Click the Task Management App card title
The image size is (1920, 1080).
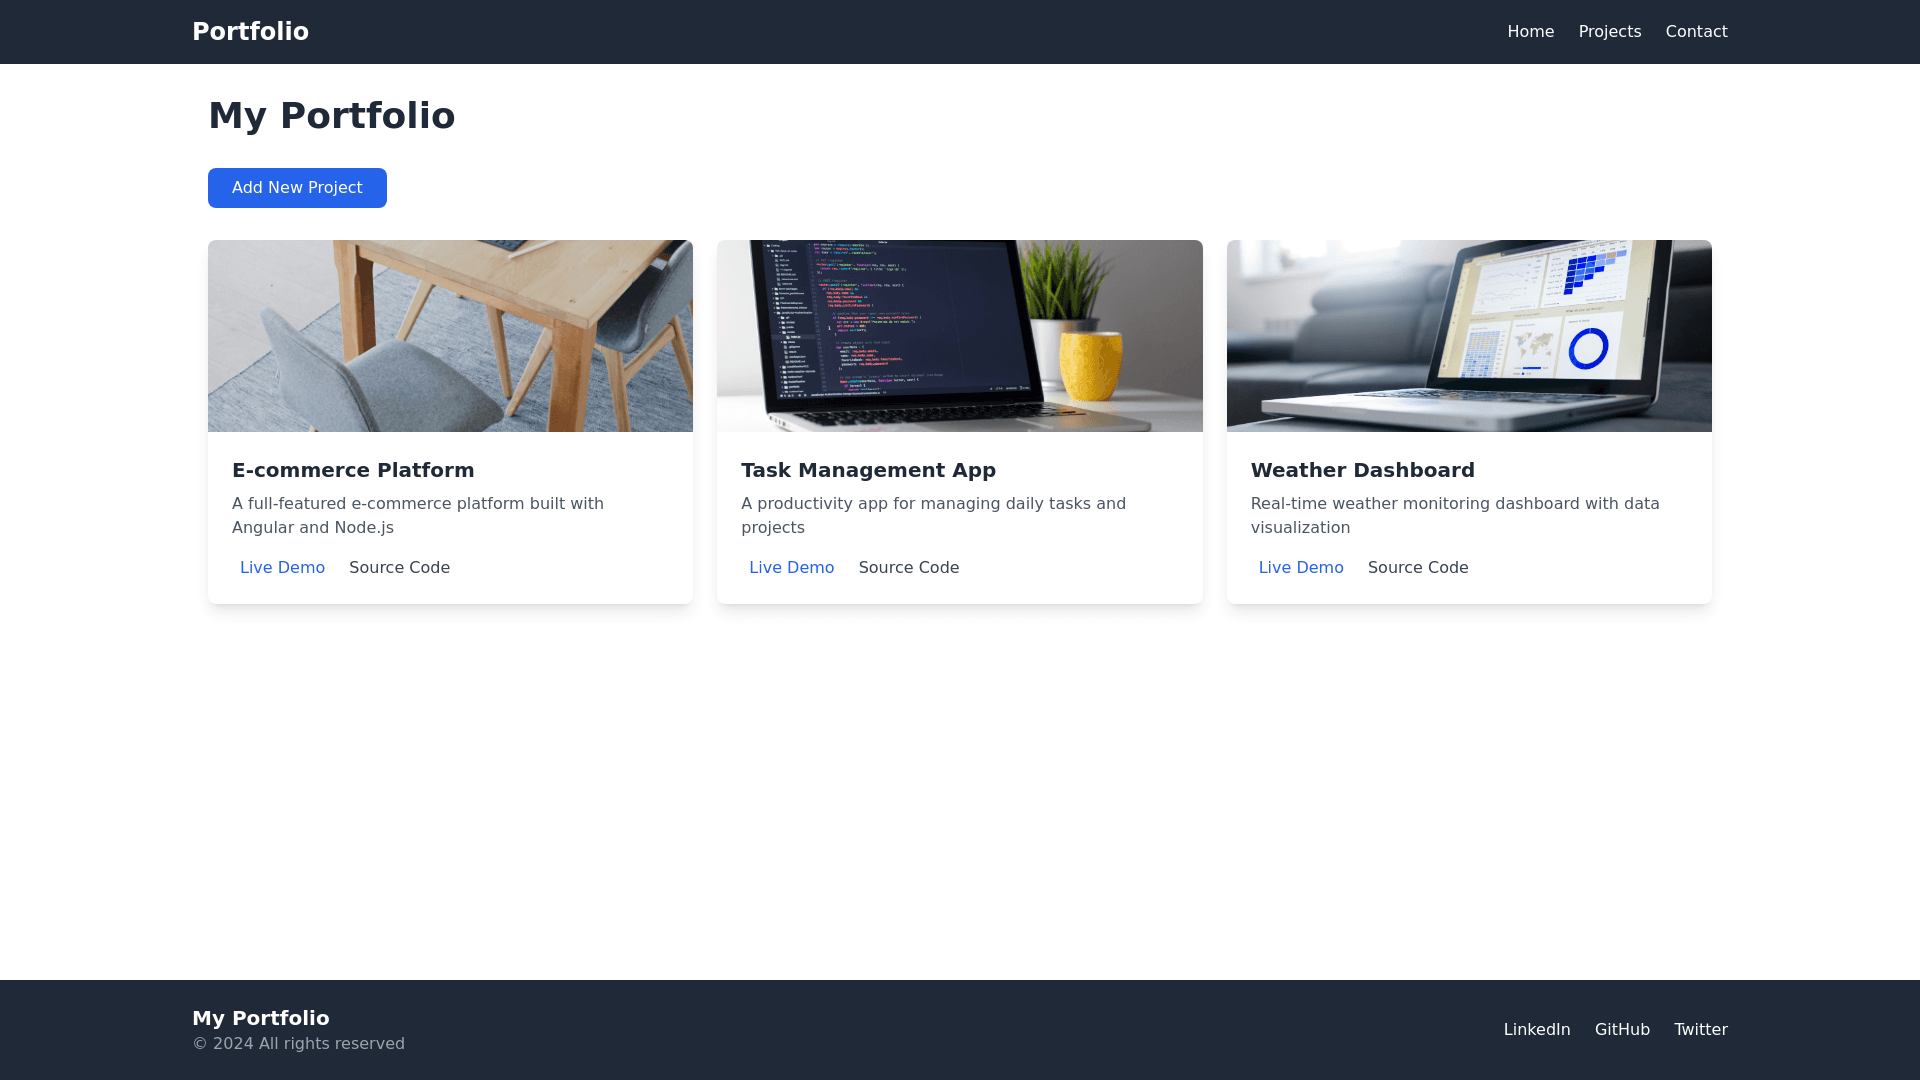(868, 470)
